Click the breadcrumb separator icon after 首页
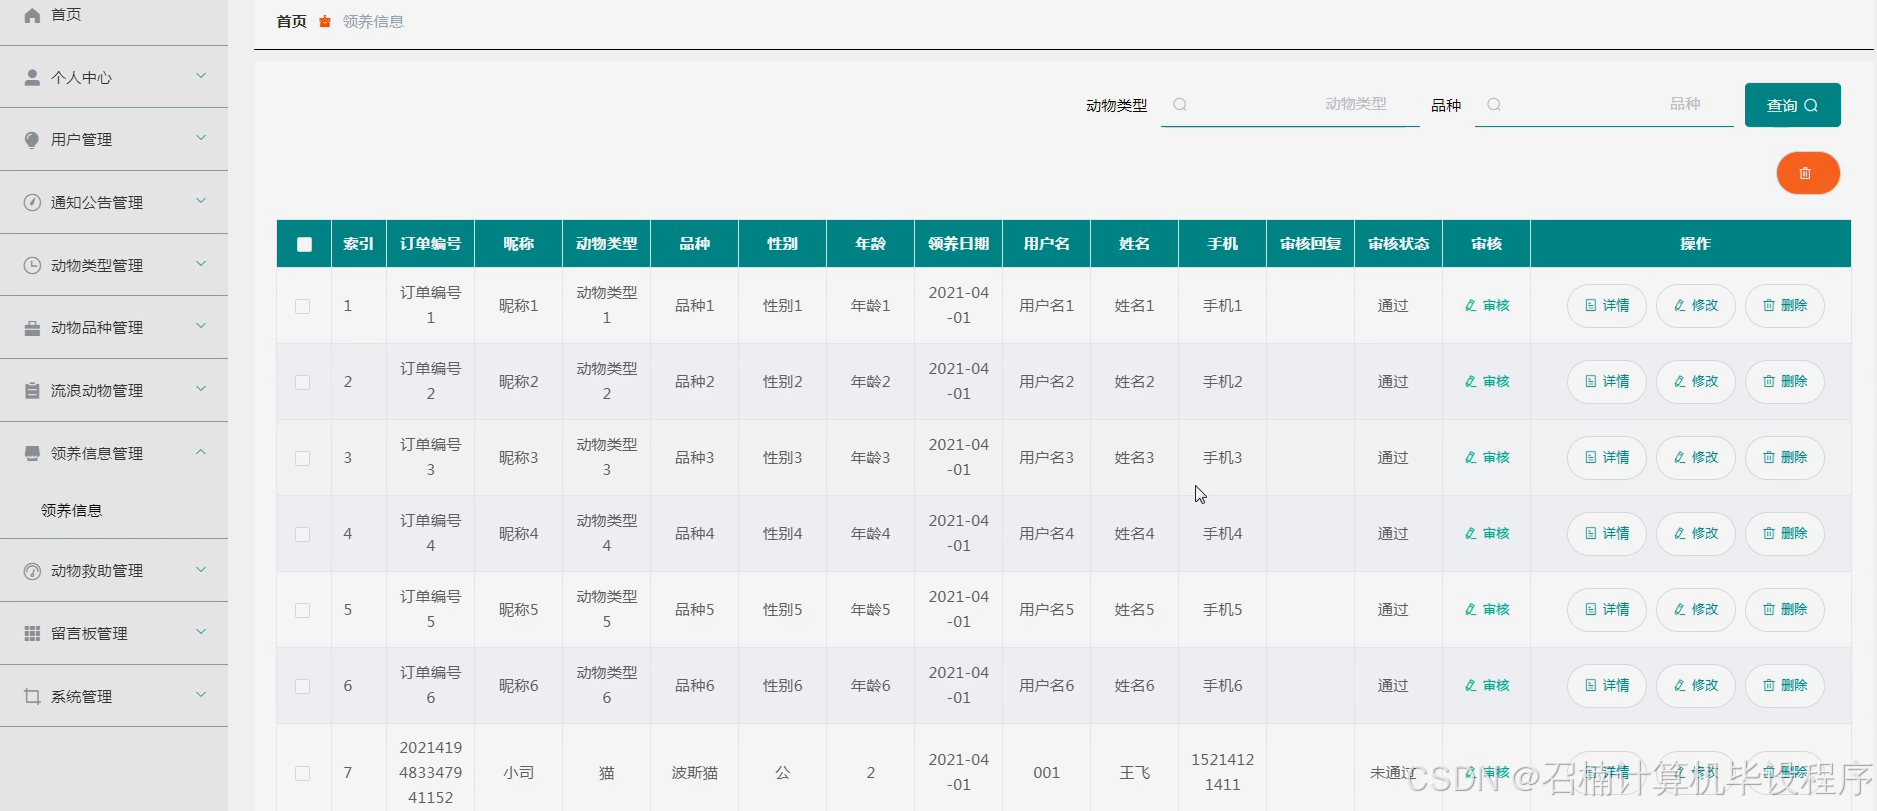The image size is (1877, 811). 325,21
